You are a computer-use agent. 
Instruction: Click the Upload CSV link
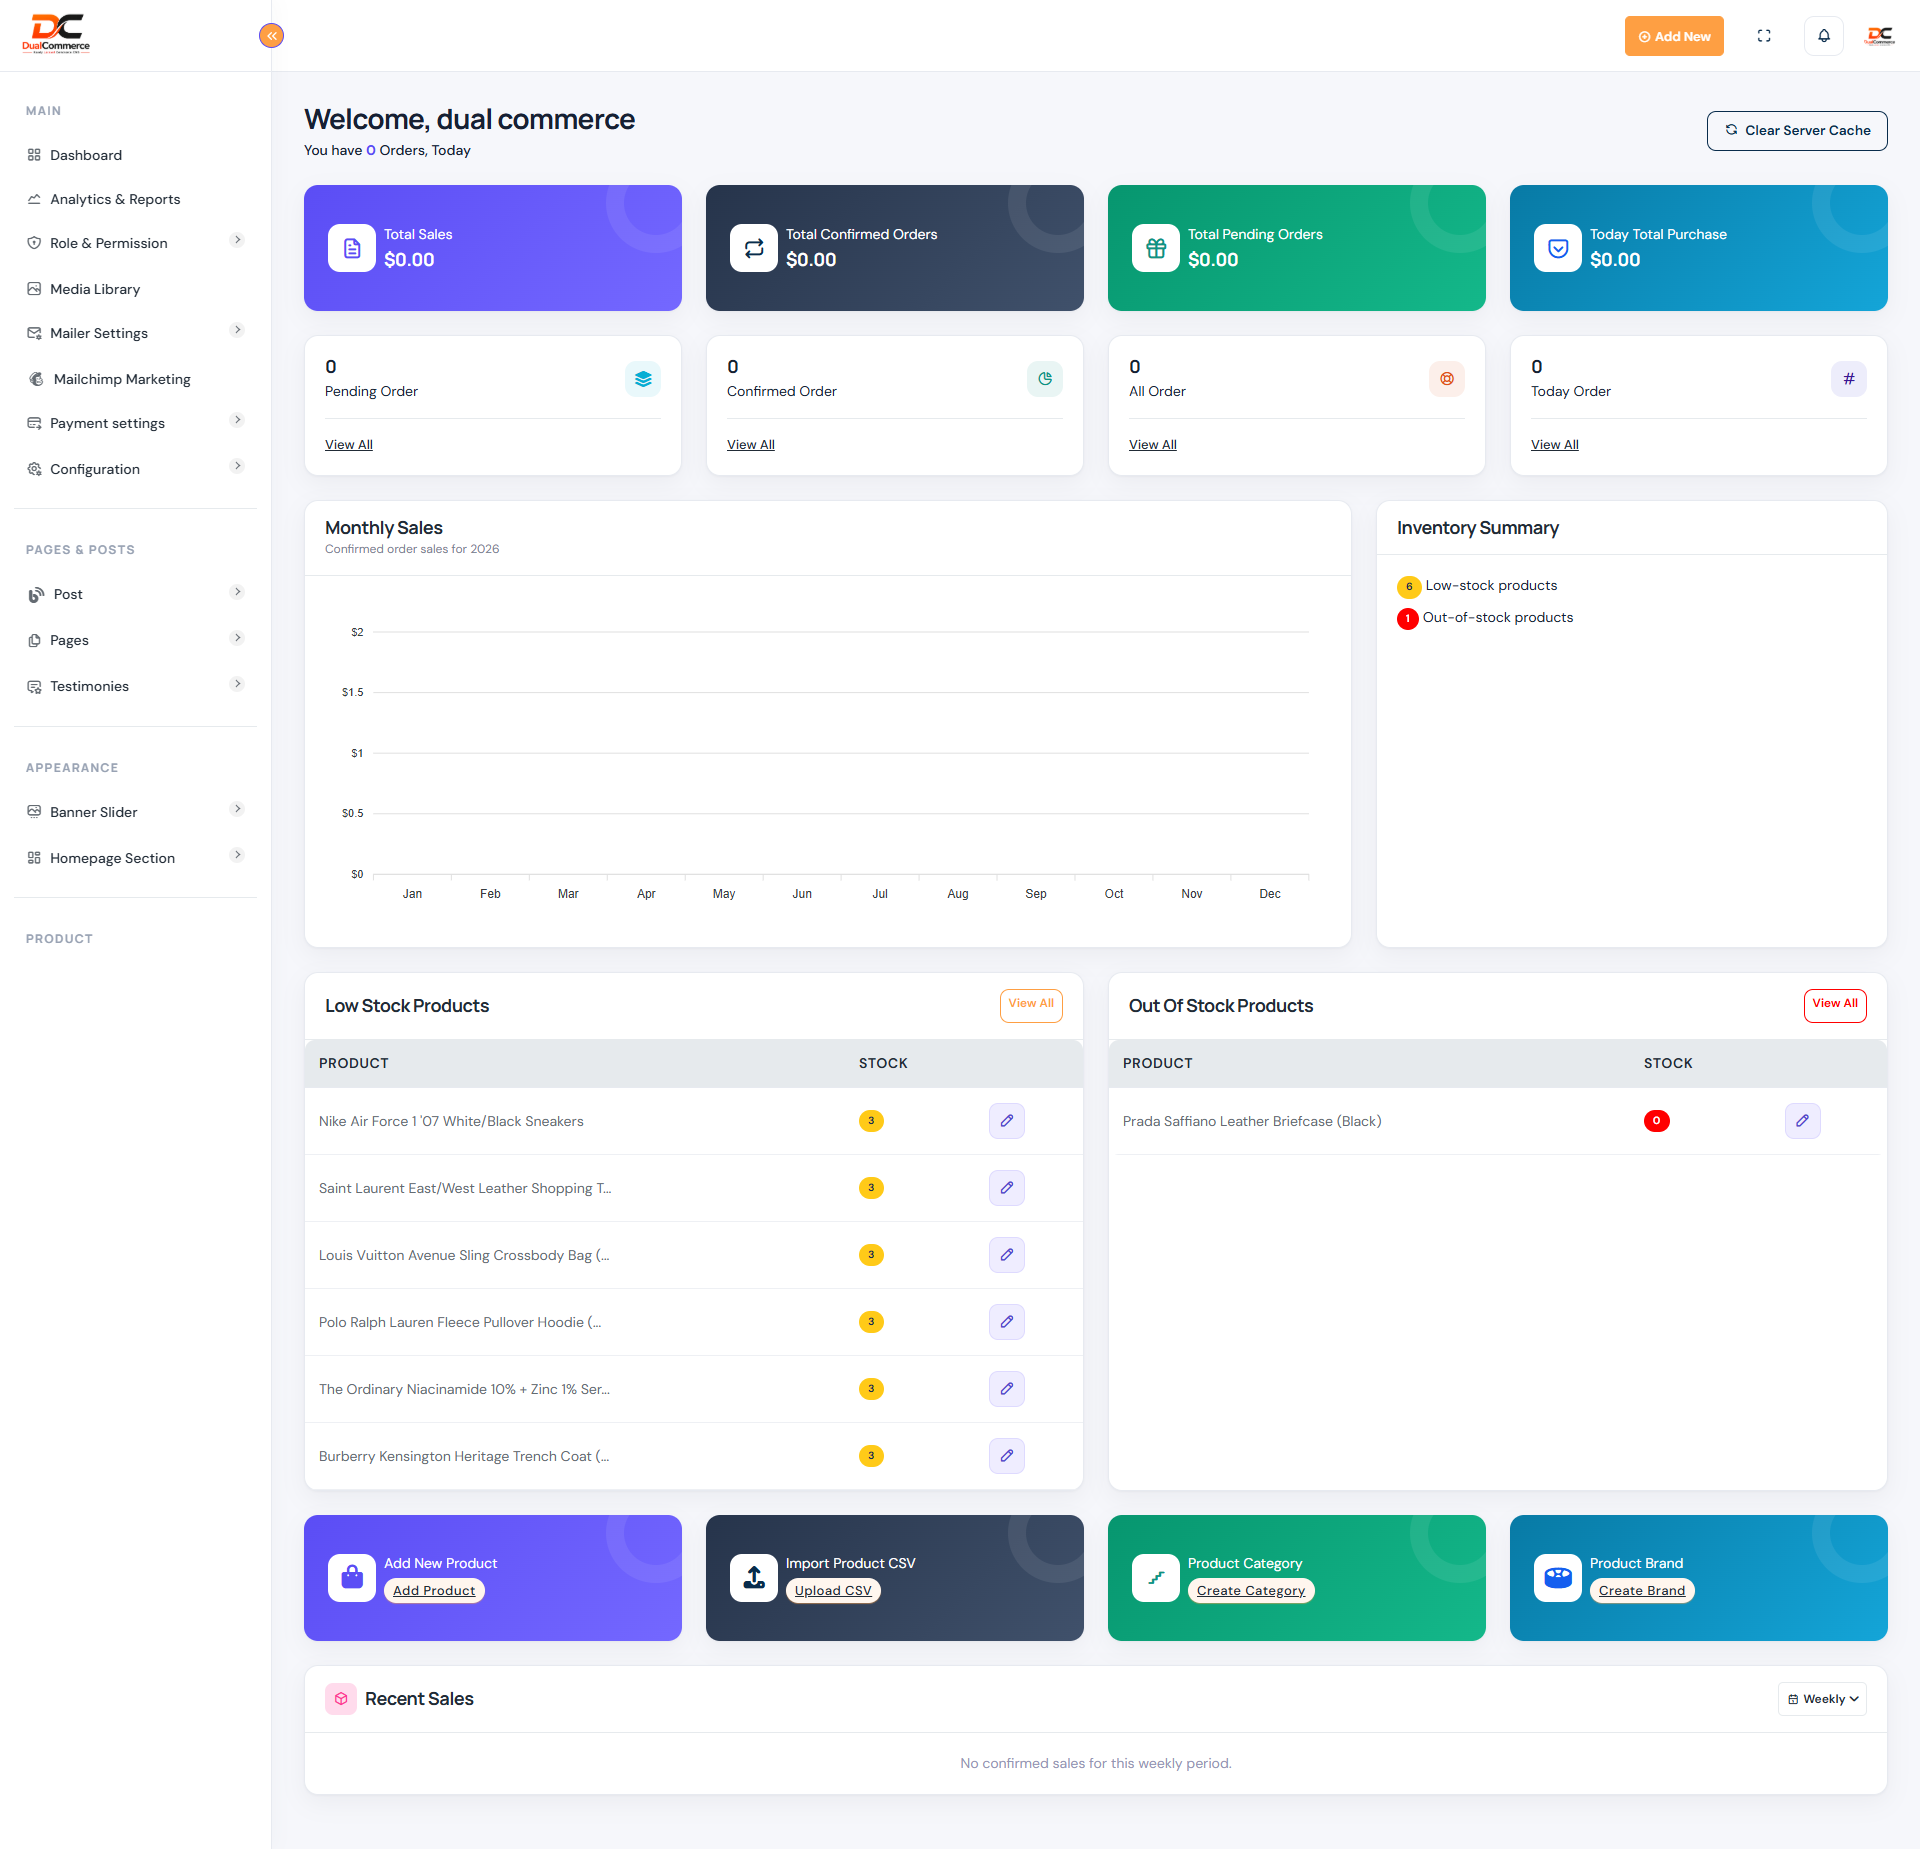pyautogui.click(x=833, y=1591)
